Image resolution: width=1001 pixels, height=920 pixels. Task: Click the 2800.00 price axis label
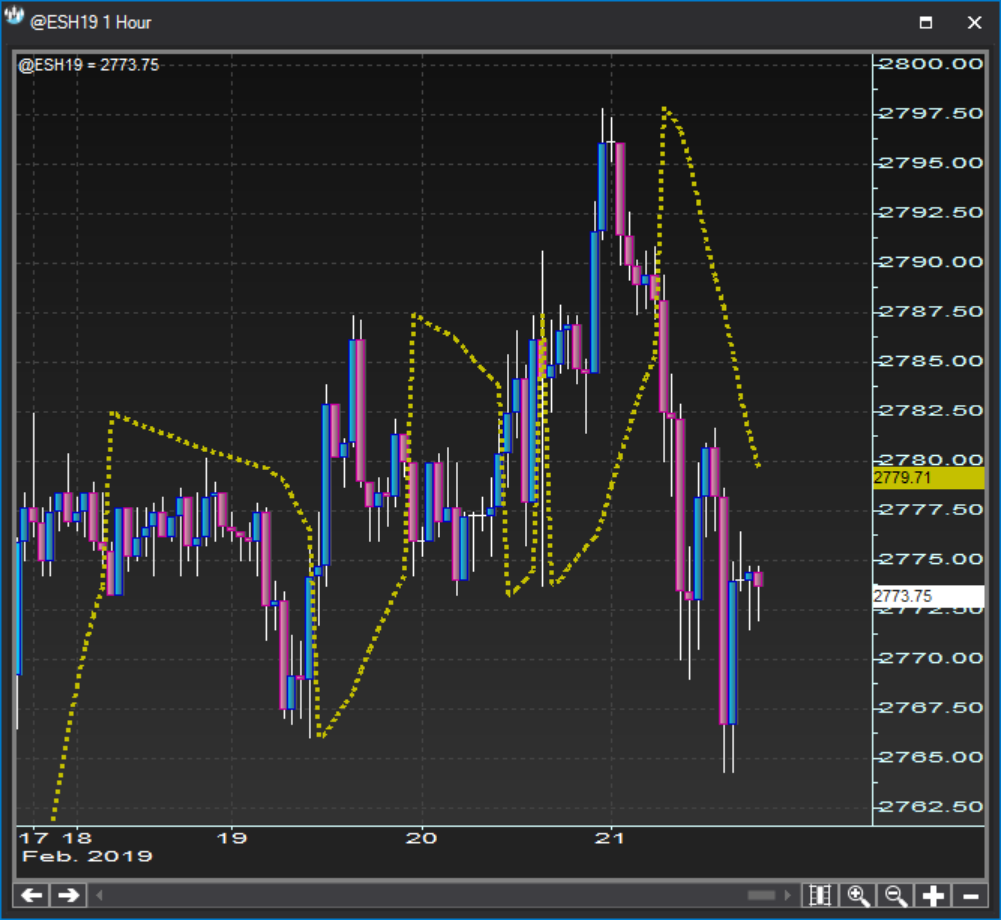point(931,64)
